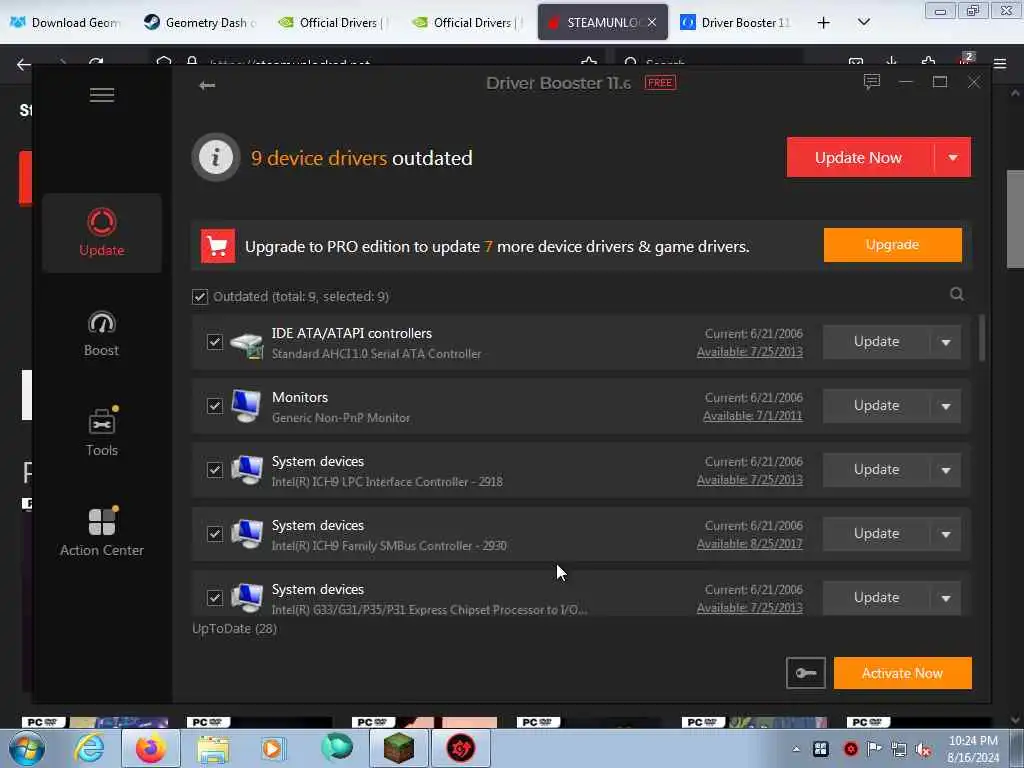Toggle the select-all Outdated checkbox

pos(200,296)
